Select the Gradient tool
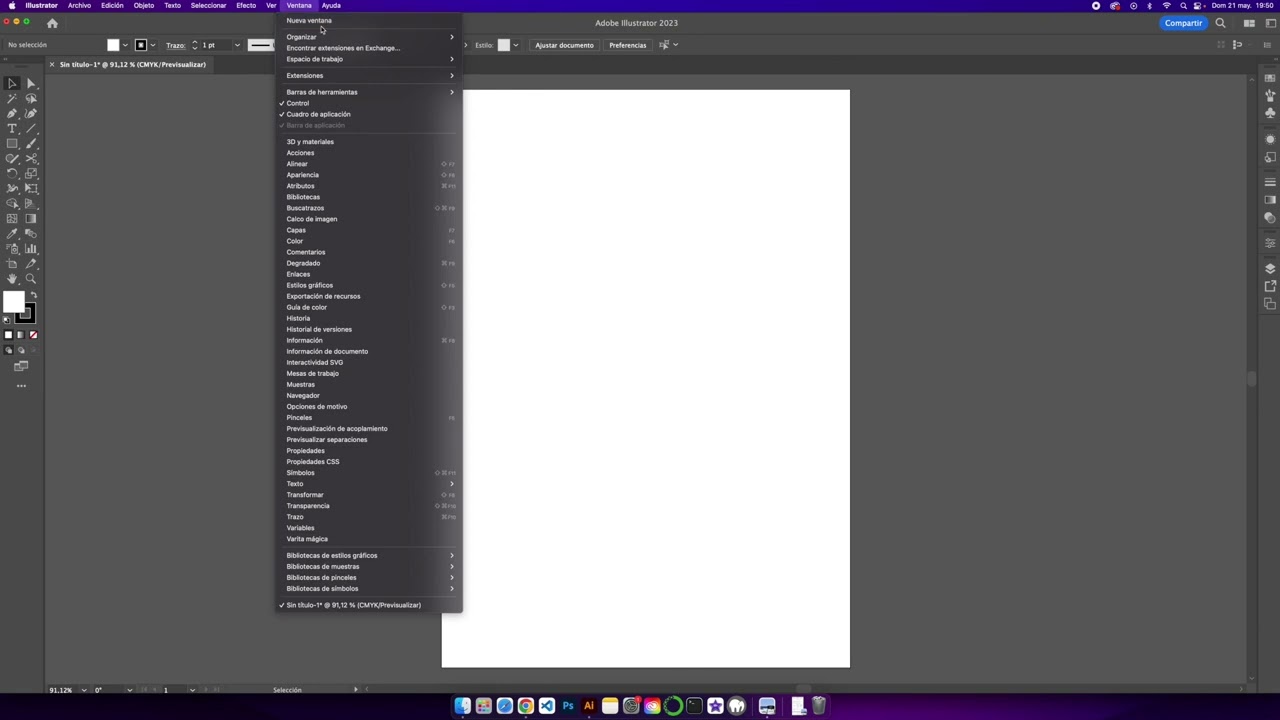The height and width of the screenshot is (720, 1280). click(31, 218)
